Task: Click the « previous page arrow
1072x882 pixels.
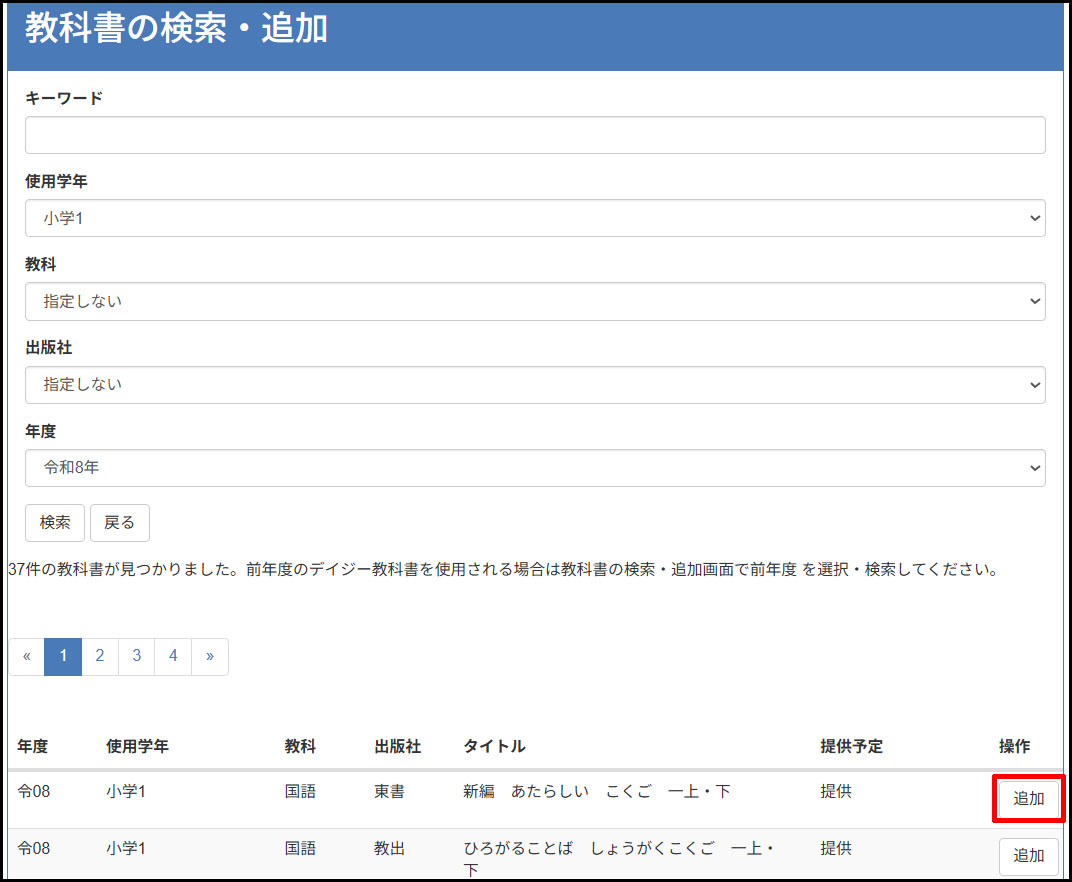Action: pos(26,656)
